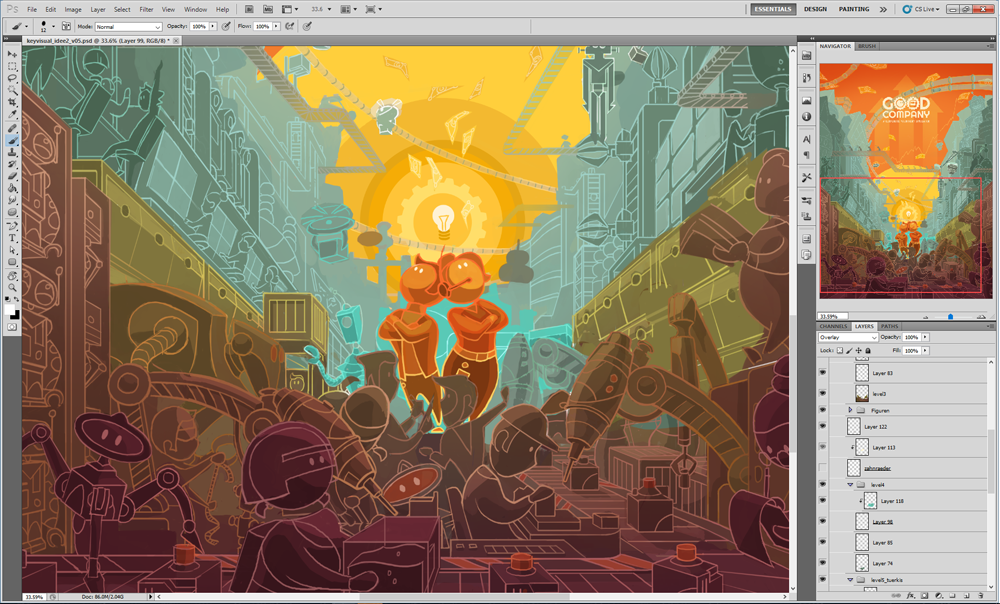
Task: Open the Window menu
Action: 195,10
